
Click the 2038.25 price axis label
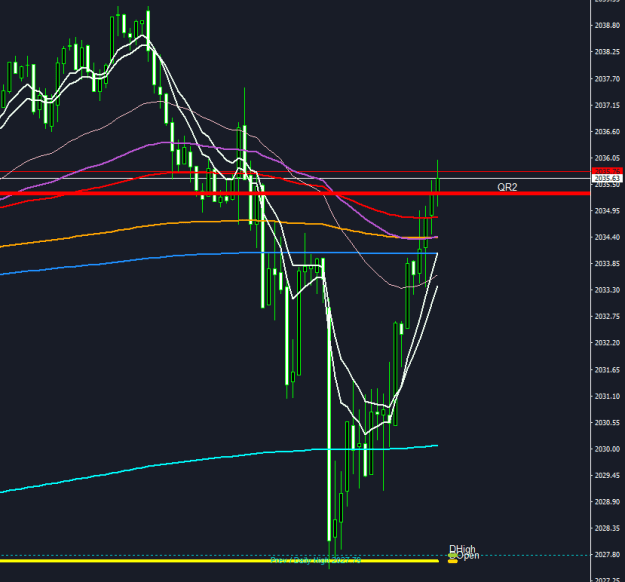pos(607,52)
